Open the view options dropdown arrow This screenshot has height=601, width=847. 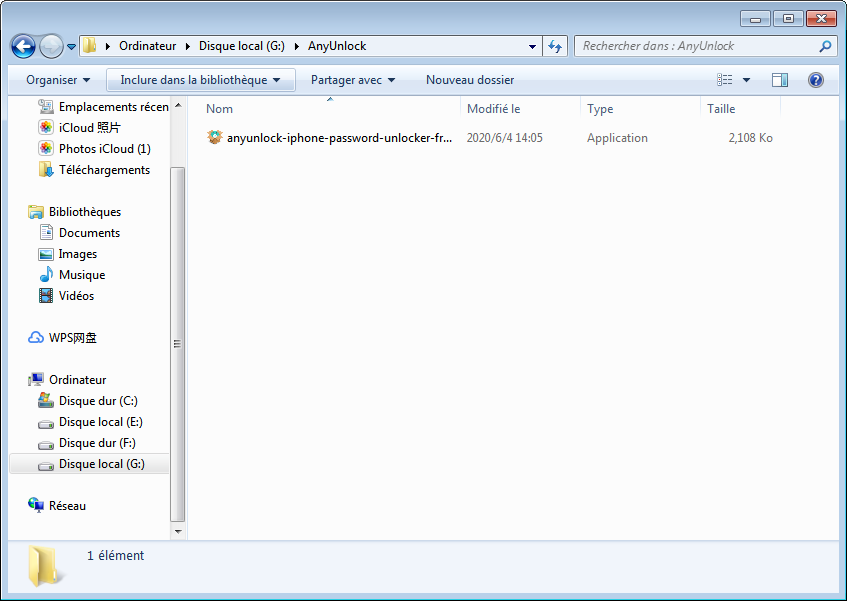(x=747, y=80)
